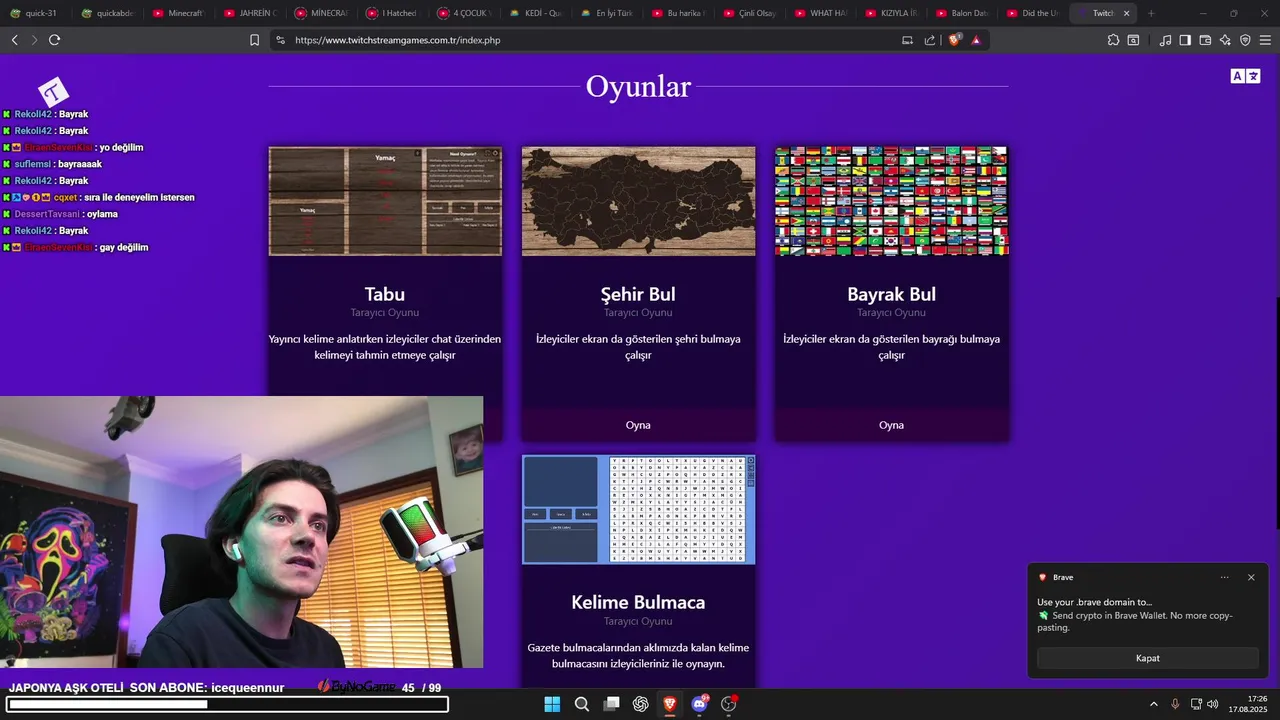
Task: Switch to the En İyi Türk tab
Action: pyautogui.click(x=606, y=13)
